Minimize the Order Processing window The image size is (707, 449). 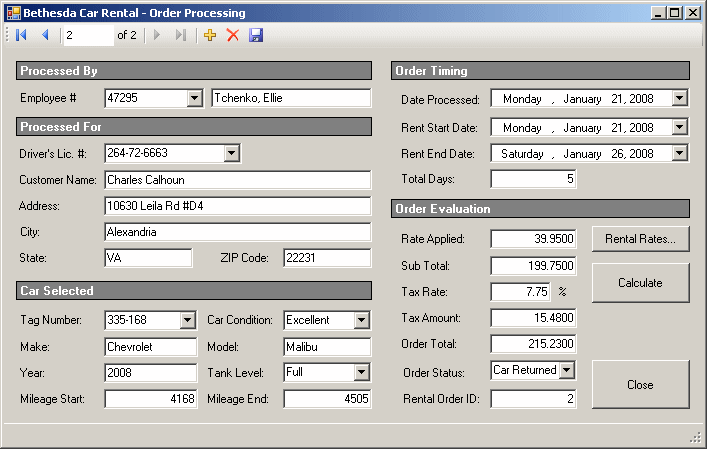[658, 13]
